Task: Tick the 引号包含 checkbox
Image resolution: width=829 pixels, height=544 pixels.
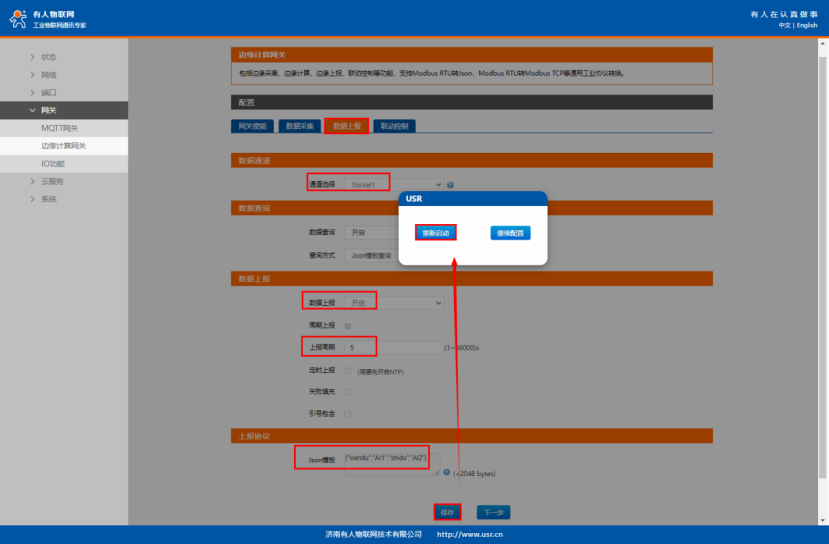Action: tap(348, 413)
